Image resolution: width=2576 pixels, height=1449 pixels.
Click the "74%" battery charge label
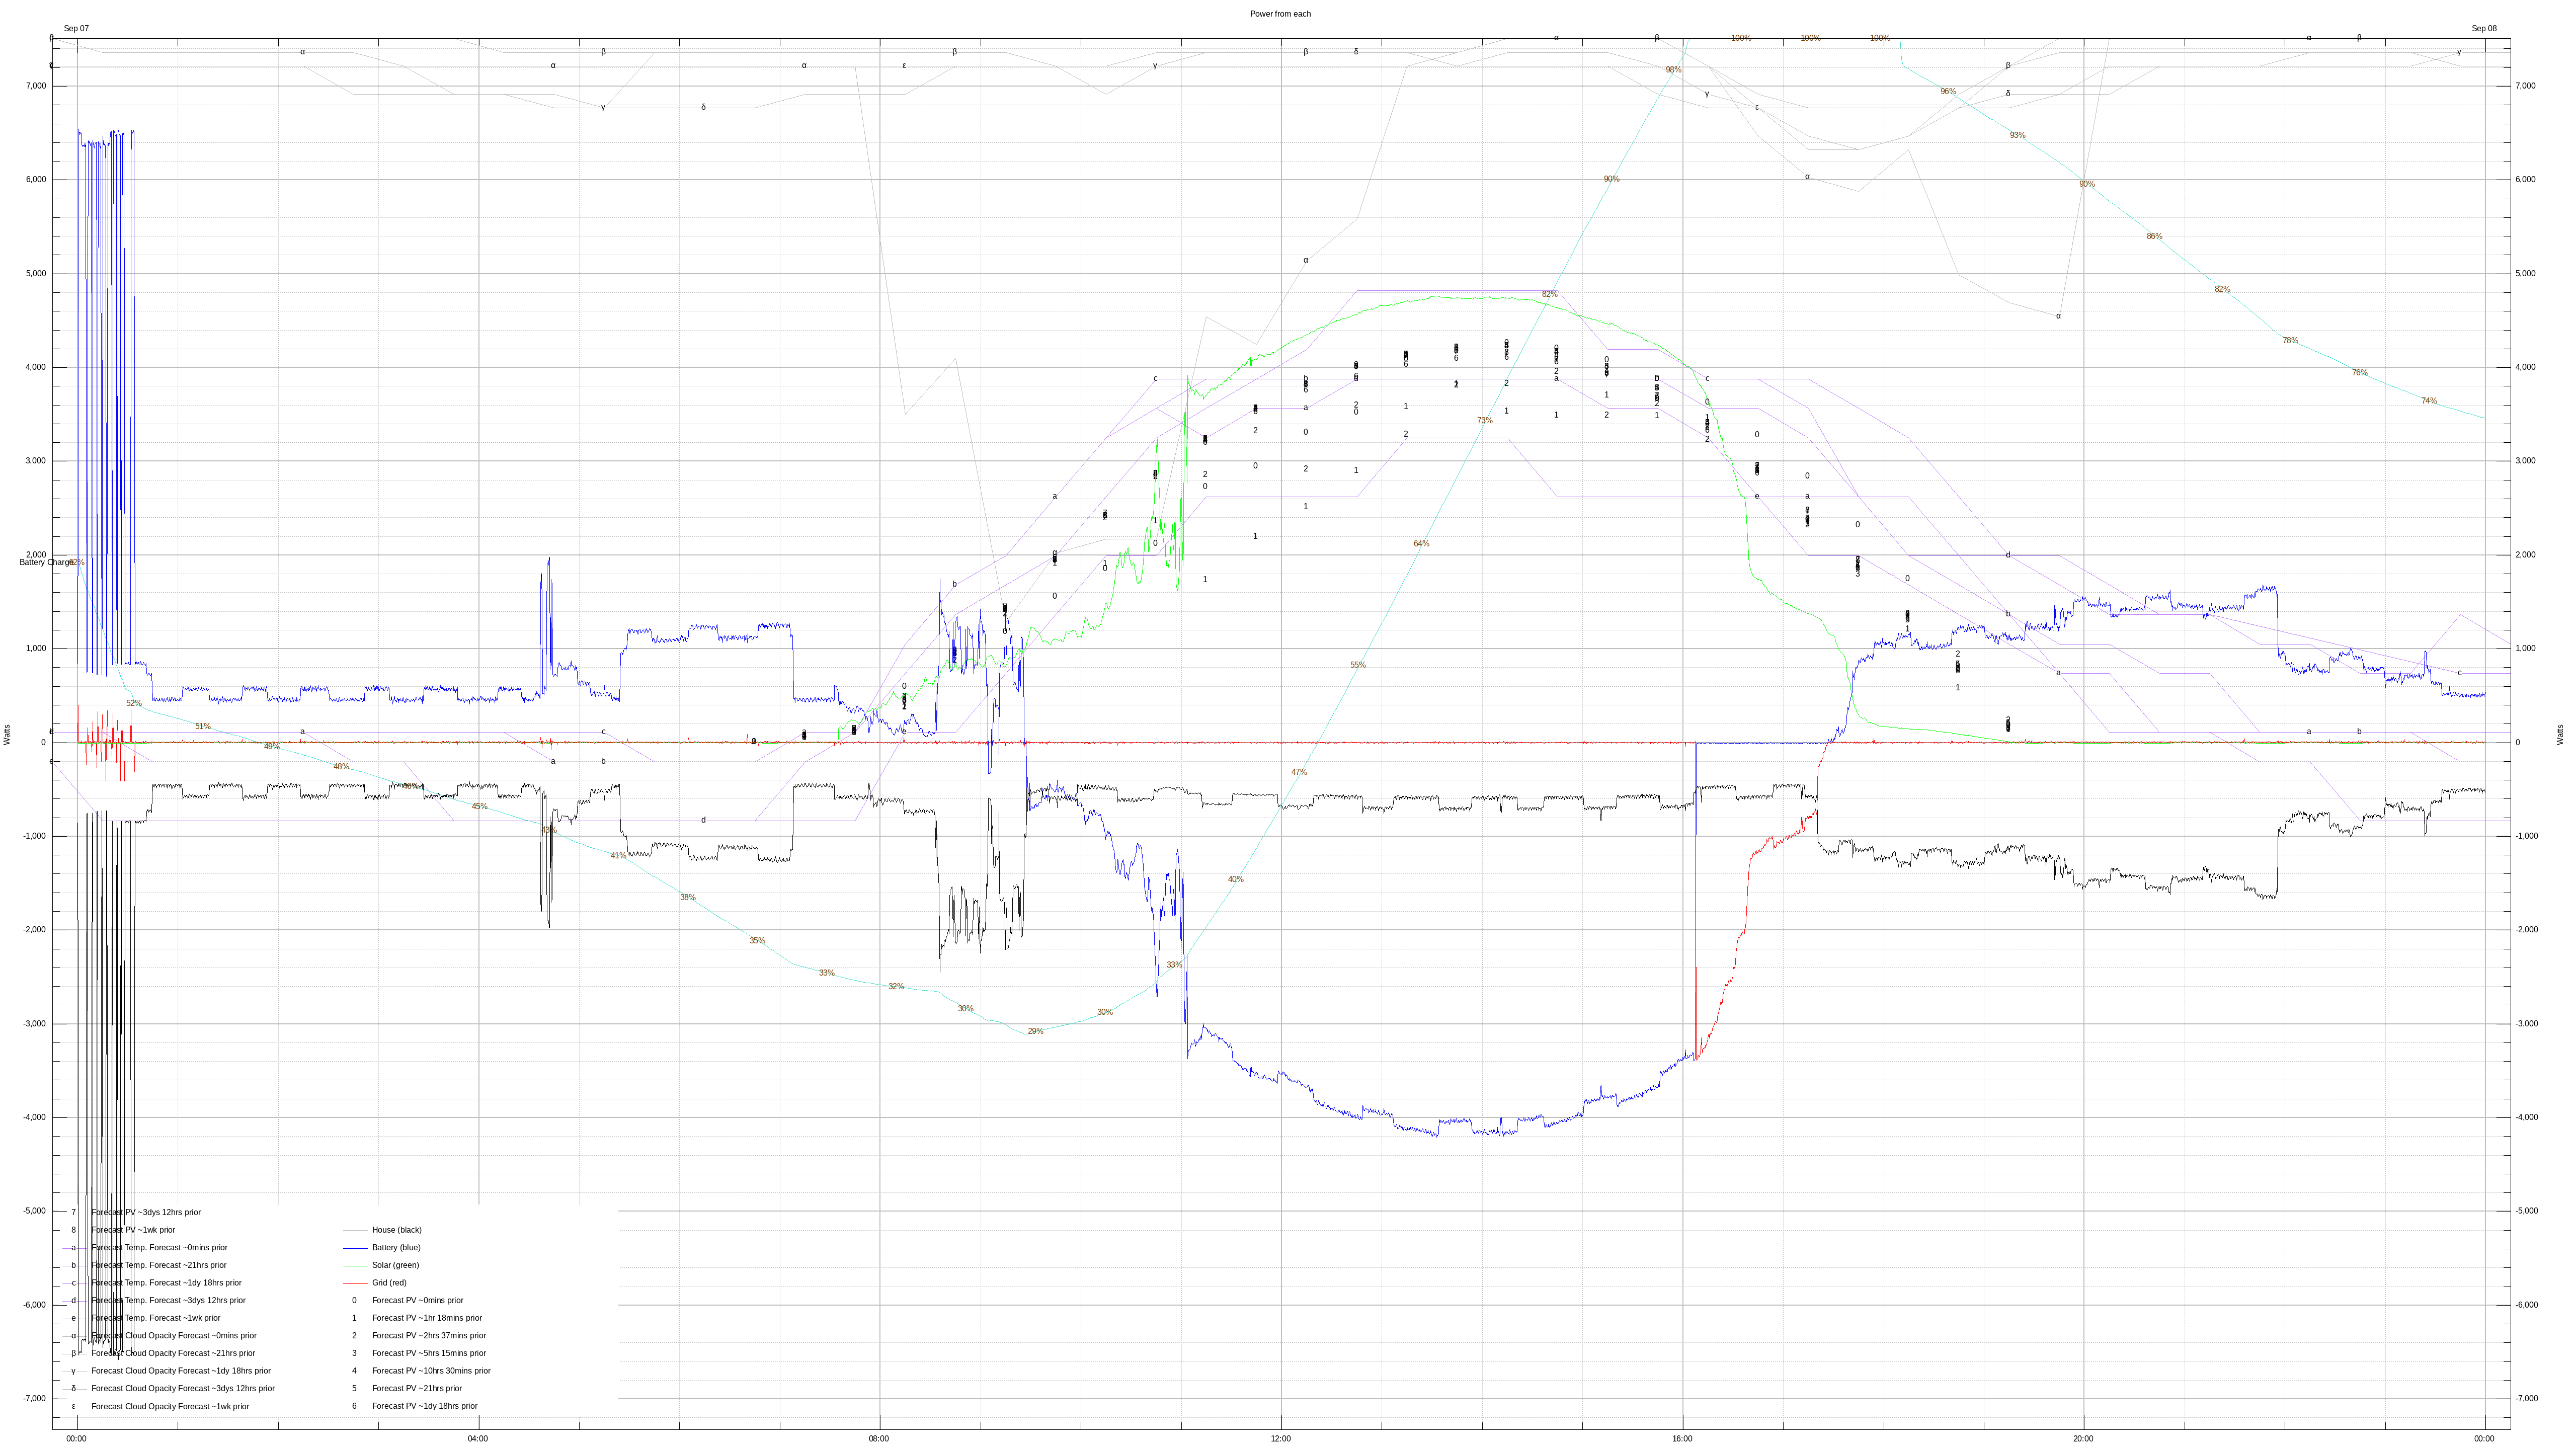(2429, 401)
